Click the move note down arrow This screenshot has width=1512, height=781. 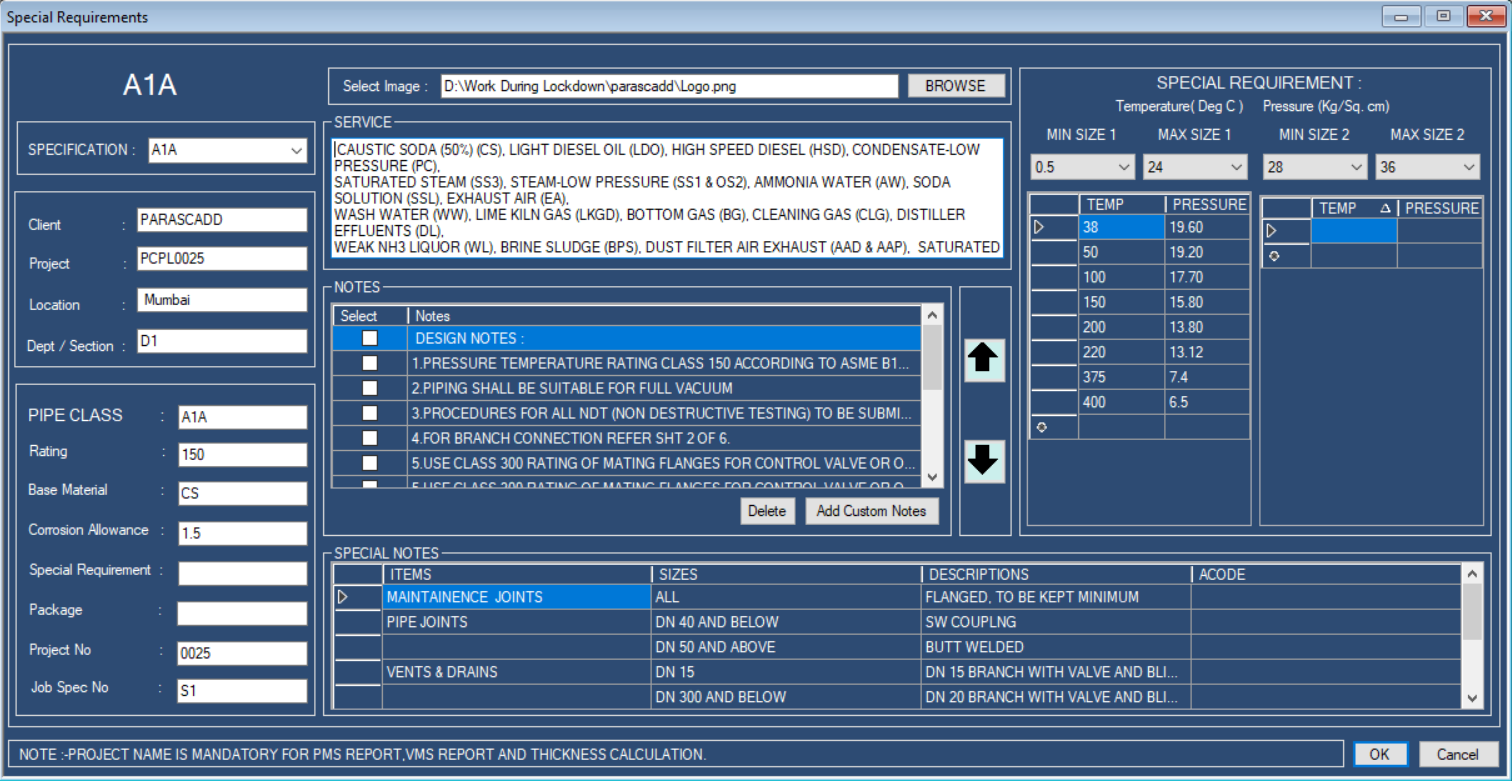click(985, 461)
